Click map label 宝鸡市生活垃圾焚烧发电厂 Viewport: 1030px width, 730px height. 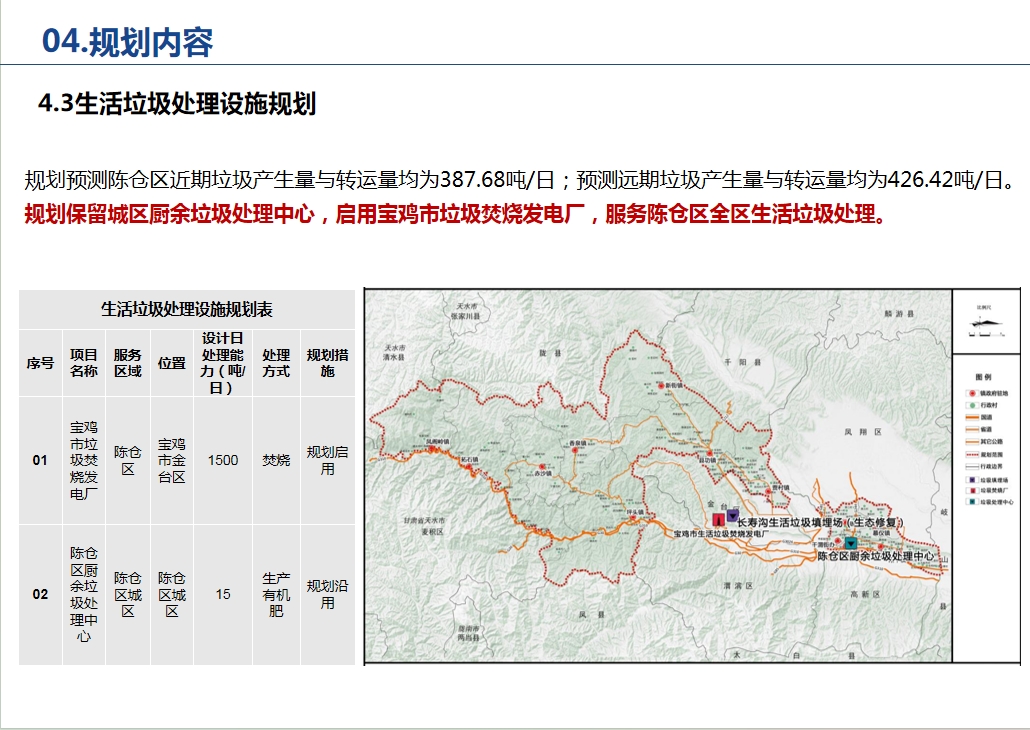click(x=721, y=534)
